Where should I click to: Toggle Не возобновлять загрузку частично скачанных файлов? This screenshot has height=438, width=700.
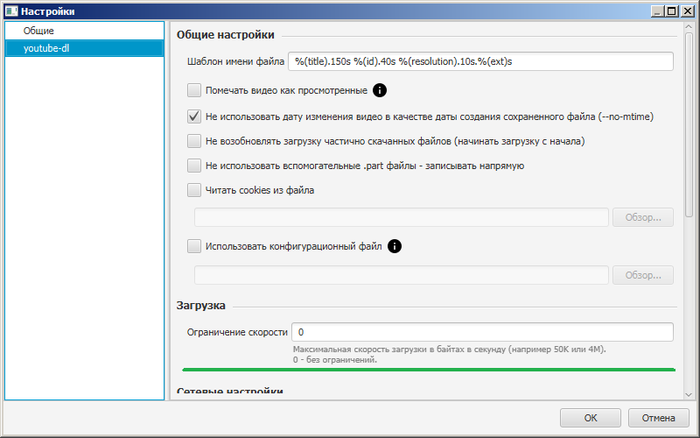point(194,141)
